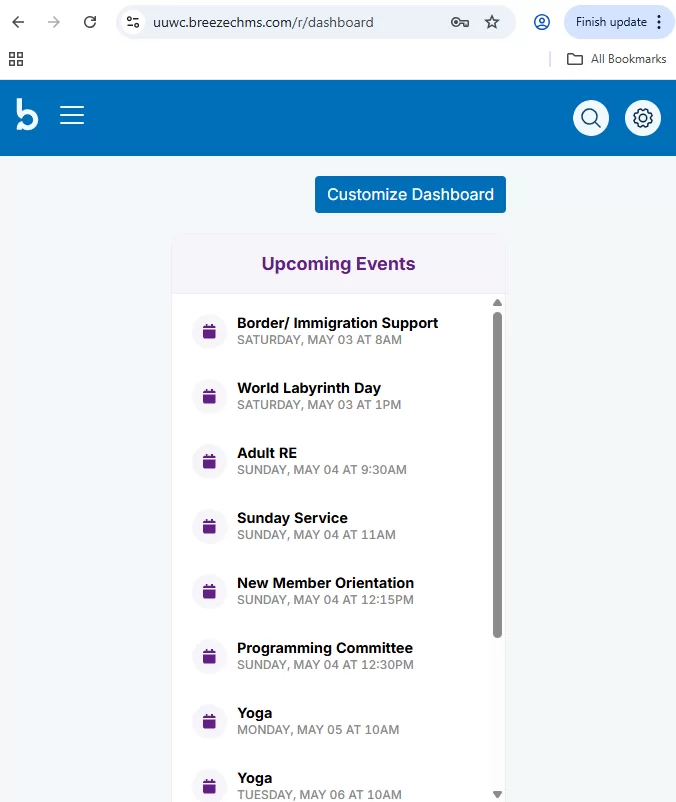Click the browser address bar URL
The width and height of the screenshot is (676, 802).
pos(263,22)
